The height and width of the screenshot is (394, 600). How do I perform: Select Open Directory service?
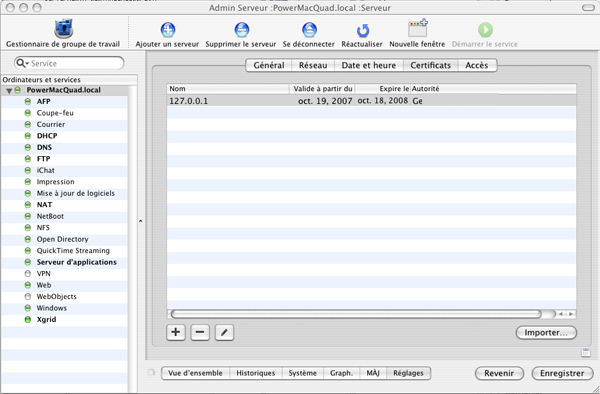coord(64,239)
